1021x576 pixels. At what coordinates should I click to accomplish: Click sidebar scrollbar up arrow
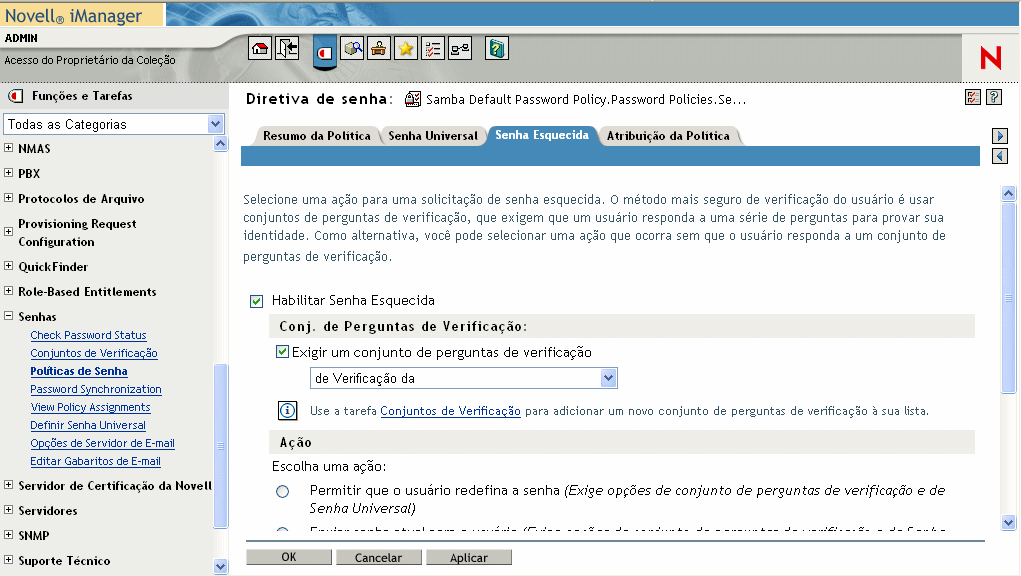click(221, 144)
